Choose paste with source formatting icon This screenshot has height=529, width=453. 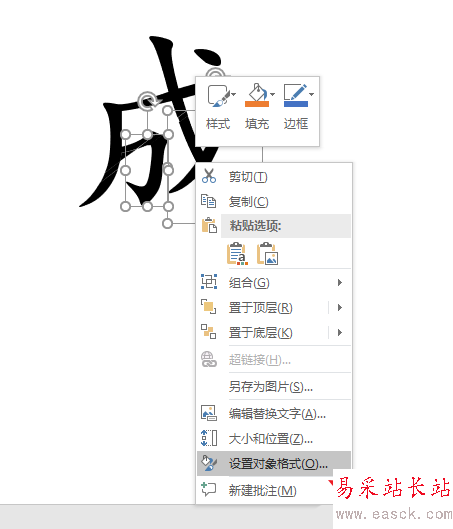[x=237, y=254]
